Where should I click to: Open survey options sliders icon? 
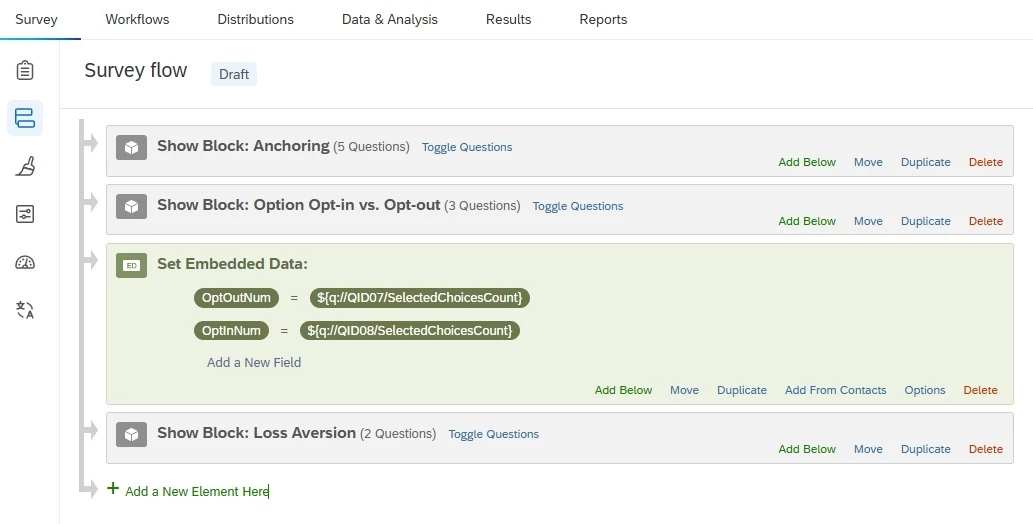(x=25, y=214)
